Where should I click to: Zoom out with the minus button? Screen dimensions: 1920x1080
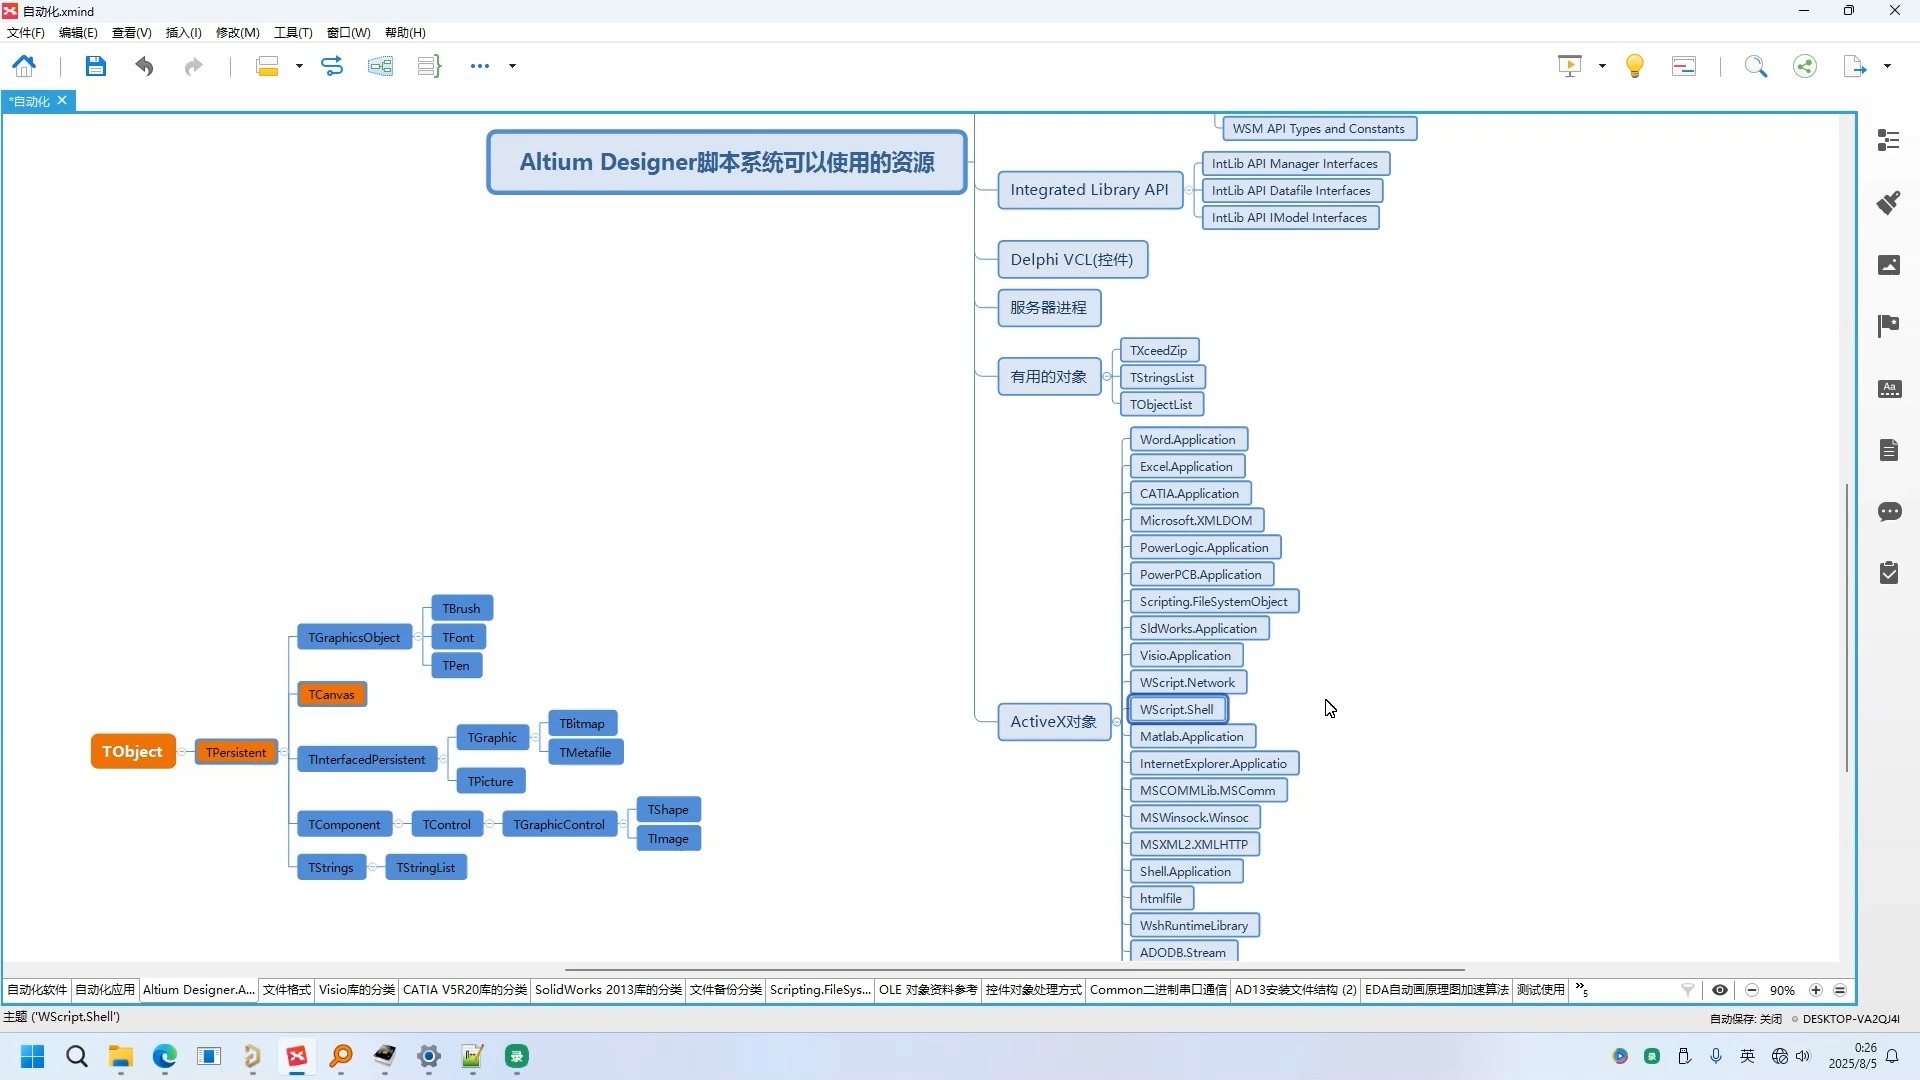pyautogui.click(x=1752, y=990)
